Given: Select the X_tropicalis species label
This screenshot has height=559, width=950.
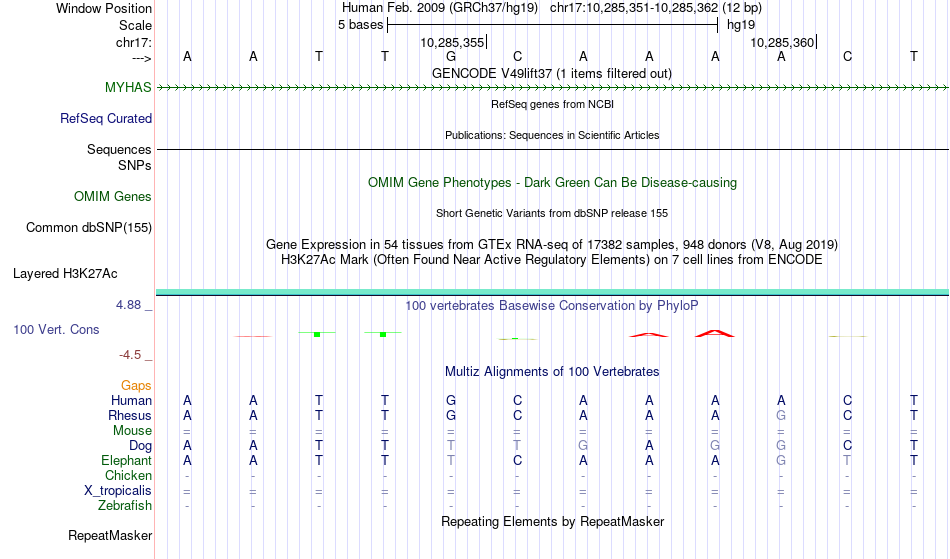Looking at the screenshot, I should [118, 491].
